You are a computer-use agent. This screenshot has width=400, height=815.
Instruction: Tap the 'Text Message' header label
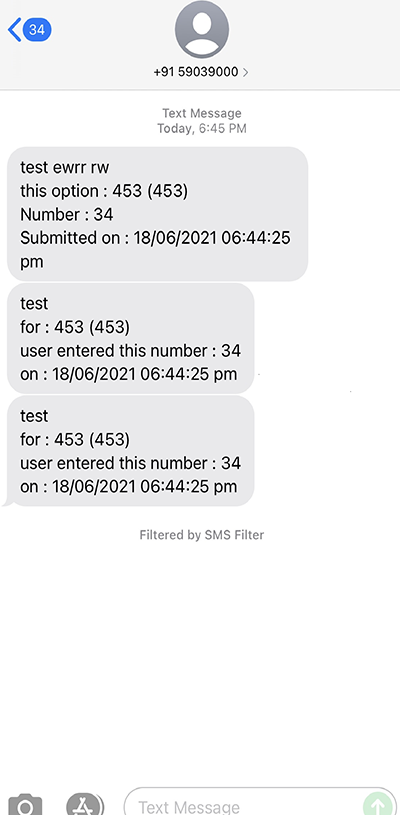(202, 113)
